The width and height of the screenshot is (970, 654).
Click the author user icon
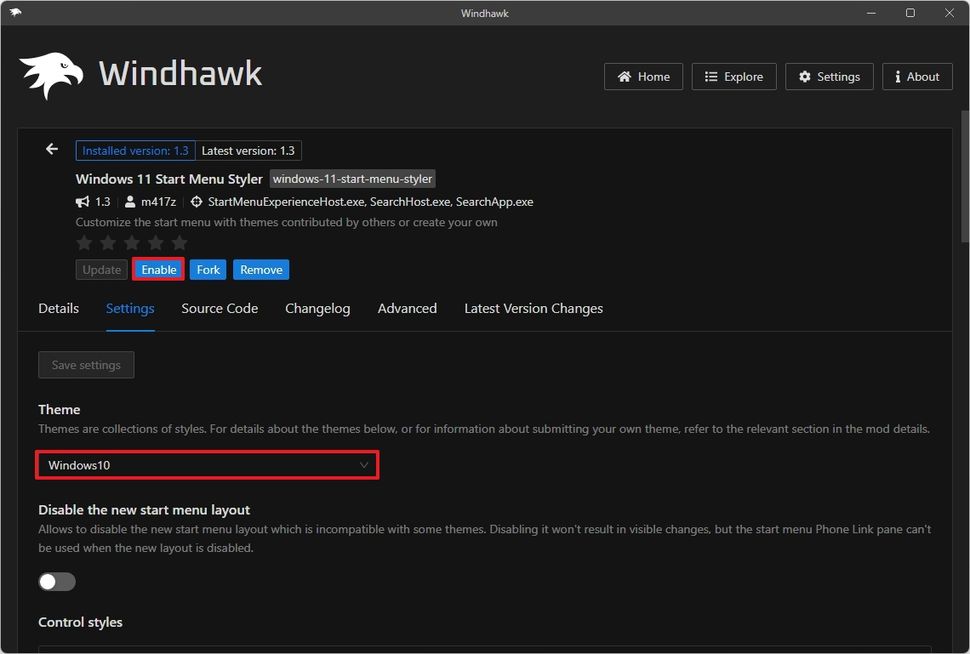pyautogui.click(x=130, y=202)
